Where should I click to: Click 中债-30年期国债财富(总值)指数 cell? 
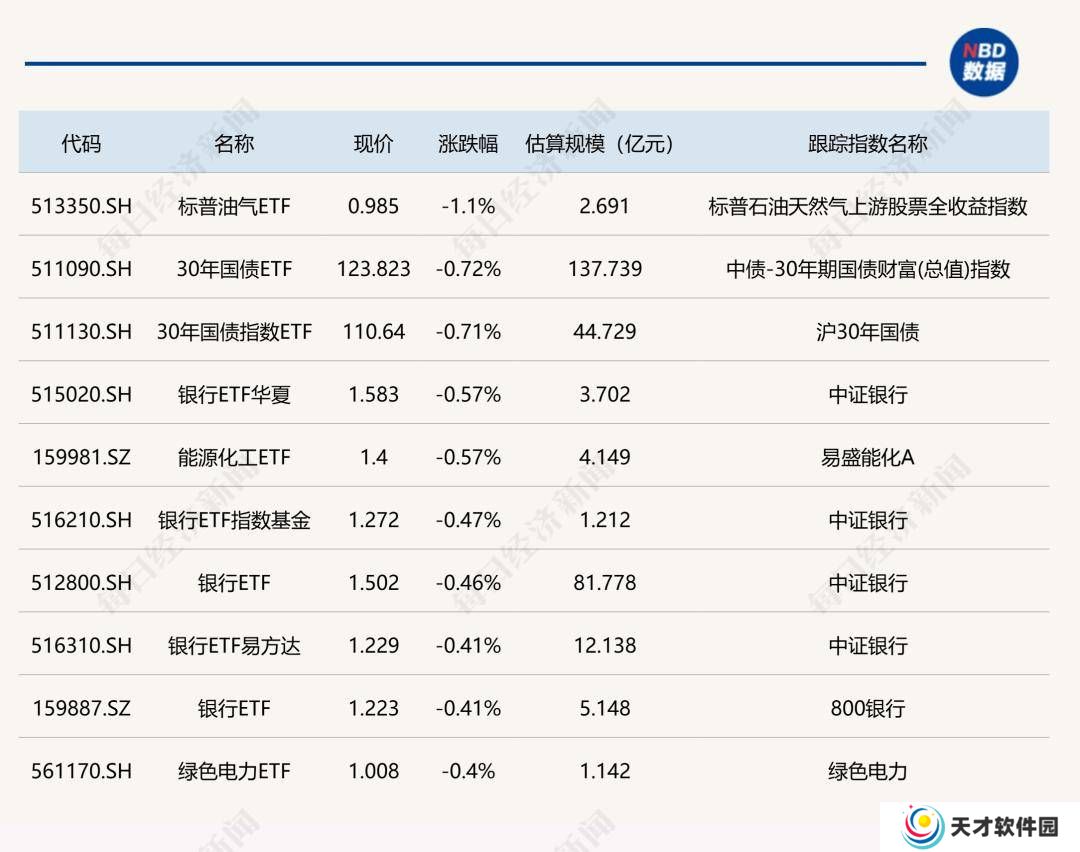pos(868,269)
